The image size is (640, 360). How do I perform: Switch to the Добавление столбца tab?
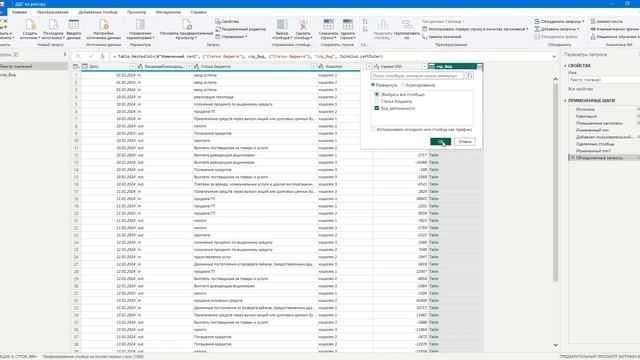click(x=98, y=12)
